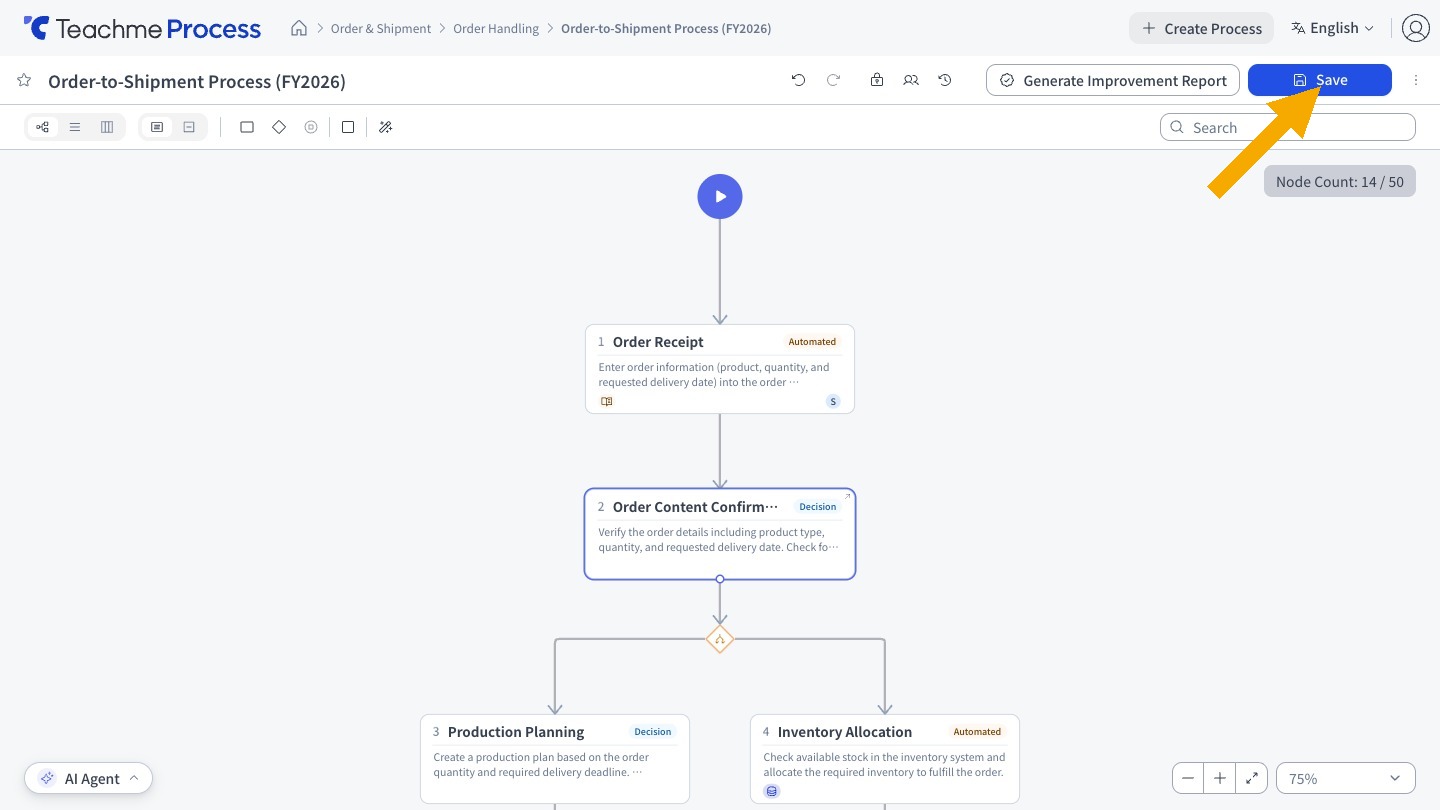Open the members/people icon
Screen dimensions: 1440x810
click(x=911, y=80)
